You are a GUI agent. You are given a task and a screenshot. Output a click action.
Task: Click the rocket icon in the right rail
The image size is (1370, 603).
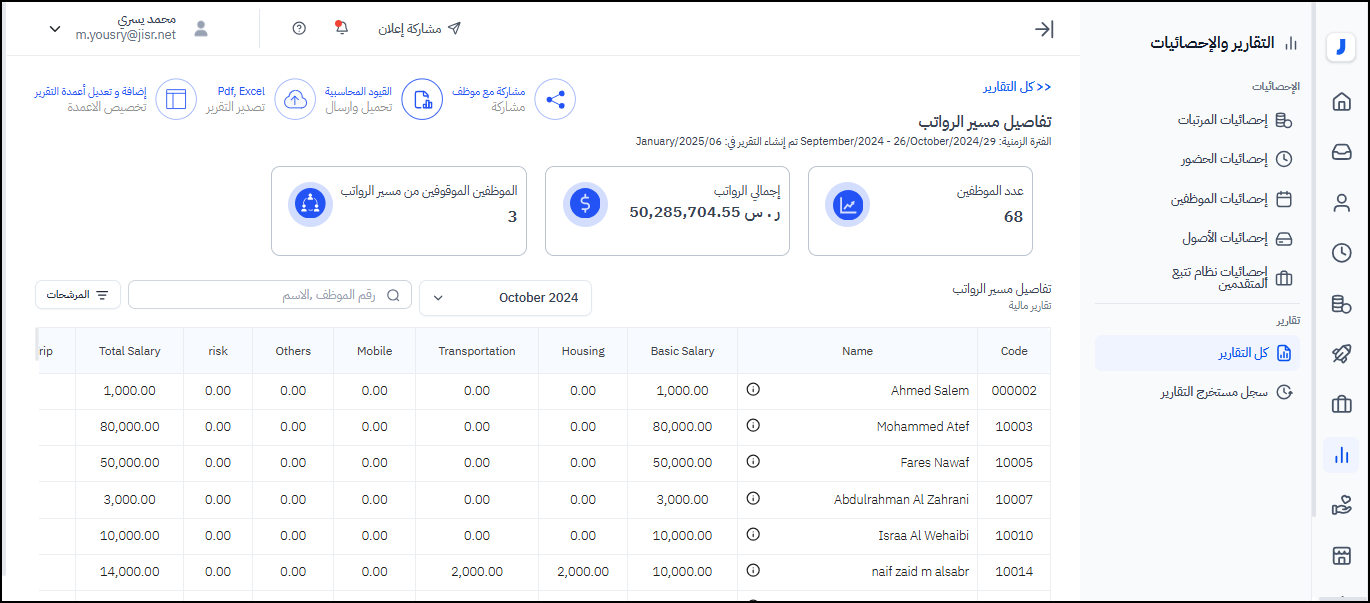pos(1341,354)
